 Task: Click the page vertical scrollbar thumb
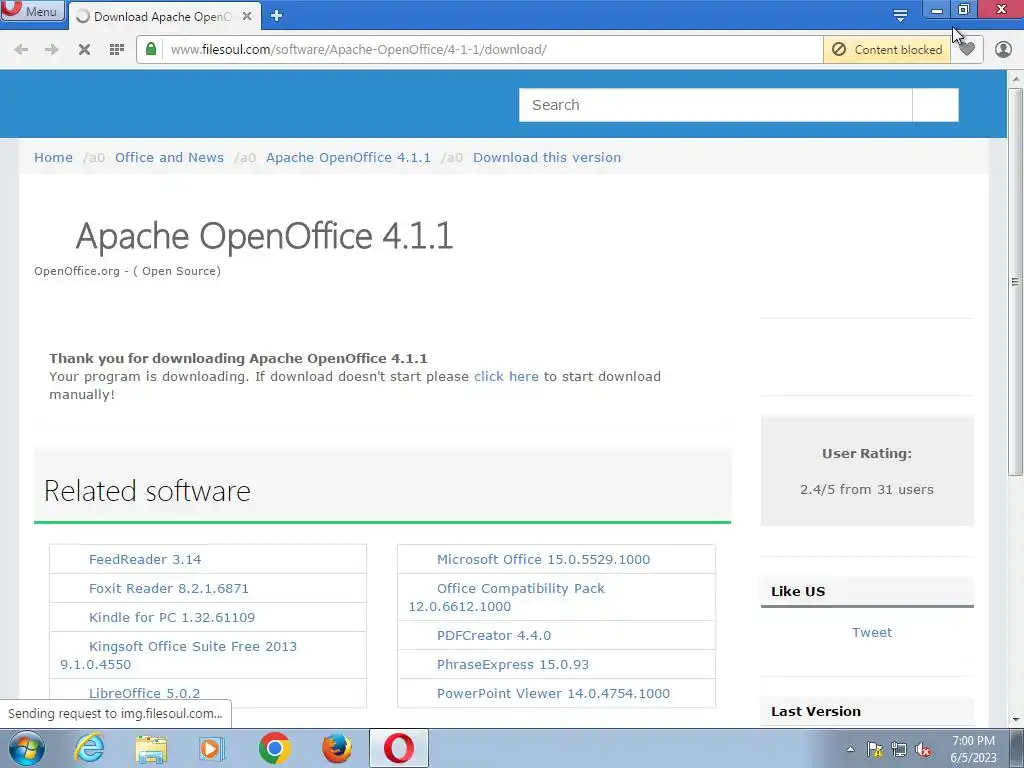[1015, 281]
